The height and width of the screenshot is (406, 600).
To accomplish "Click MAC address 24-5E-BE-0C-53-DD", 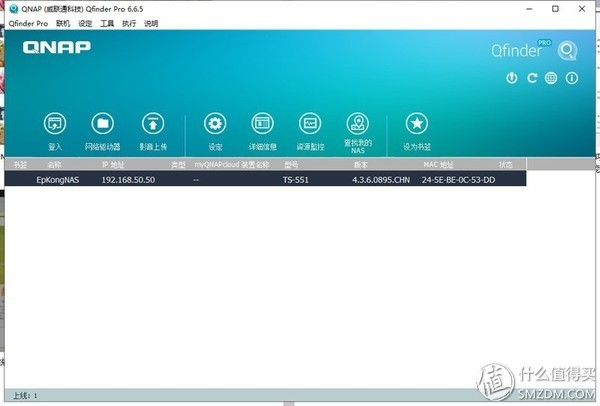I will (458, 180).
